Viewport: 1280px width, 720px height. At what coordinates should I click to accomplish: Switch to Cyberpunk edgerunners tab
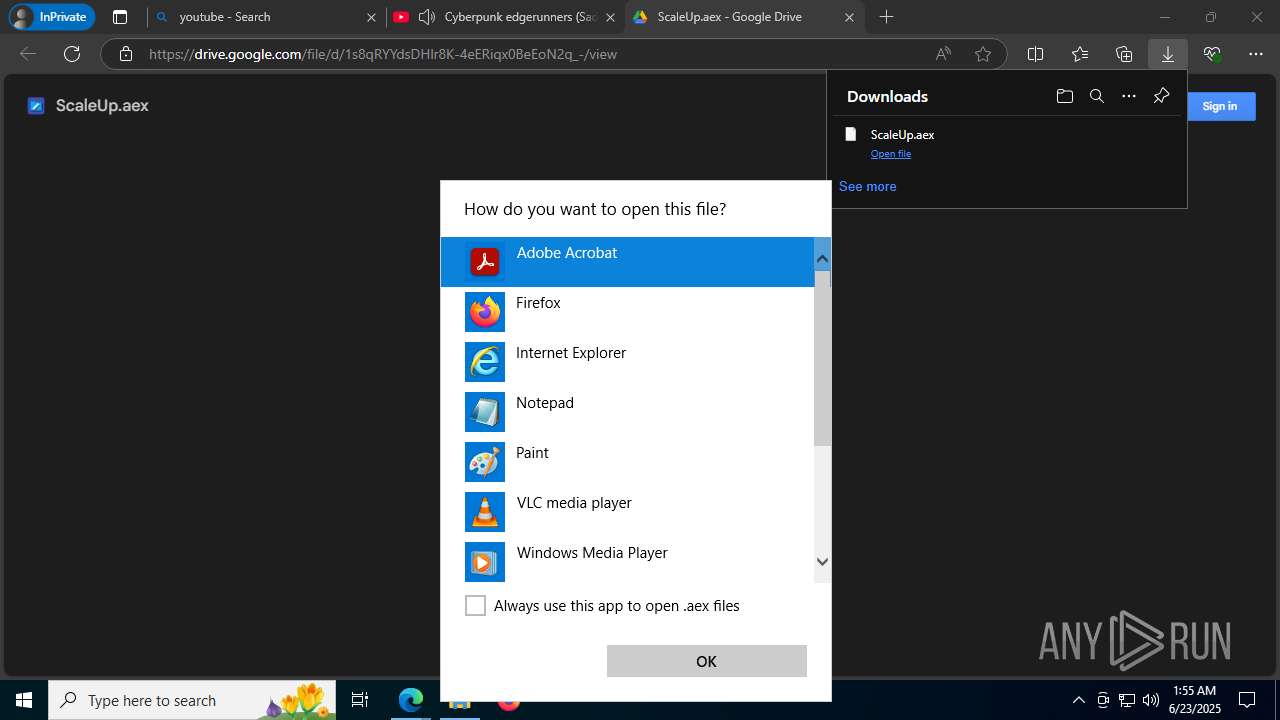(x=505, y=17)
